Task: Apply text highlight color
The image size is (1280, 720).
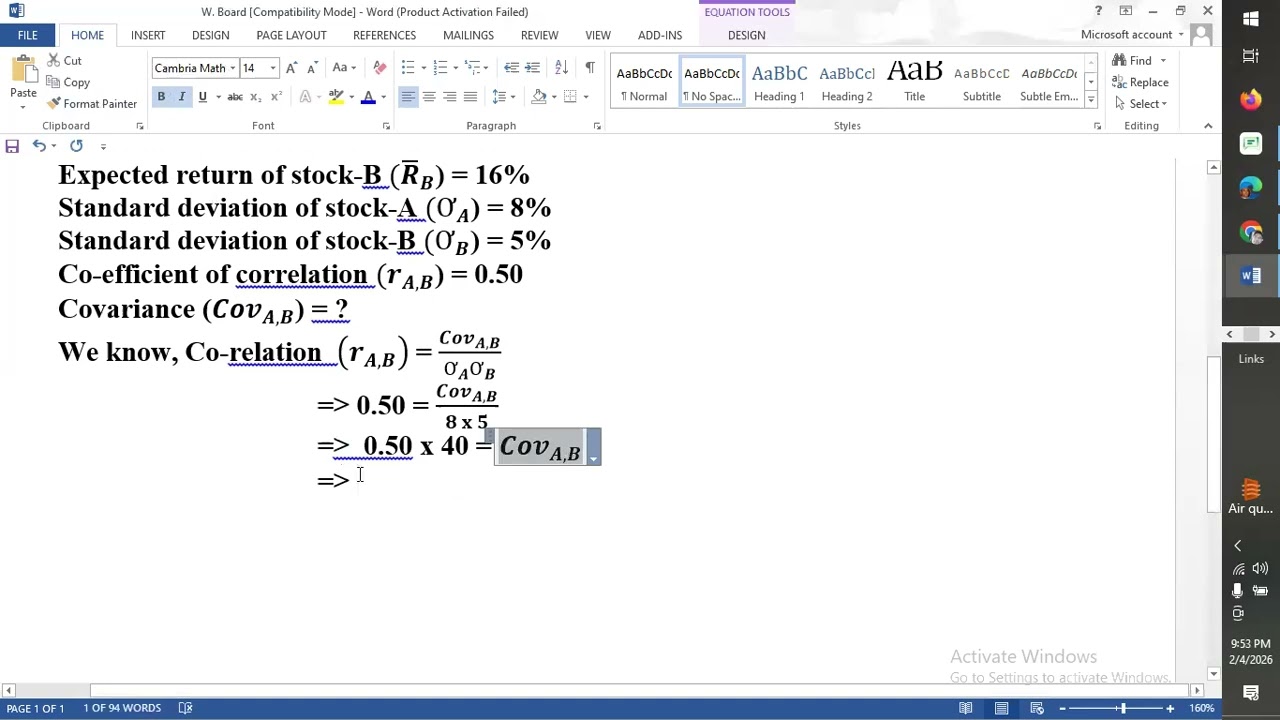Action: (x=336, y=97)
